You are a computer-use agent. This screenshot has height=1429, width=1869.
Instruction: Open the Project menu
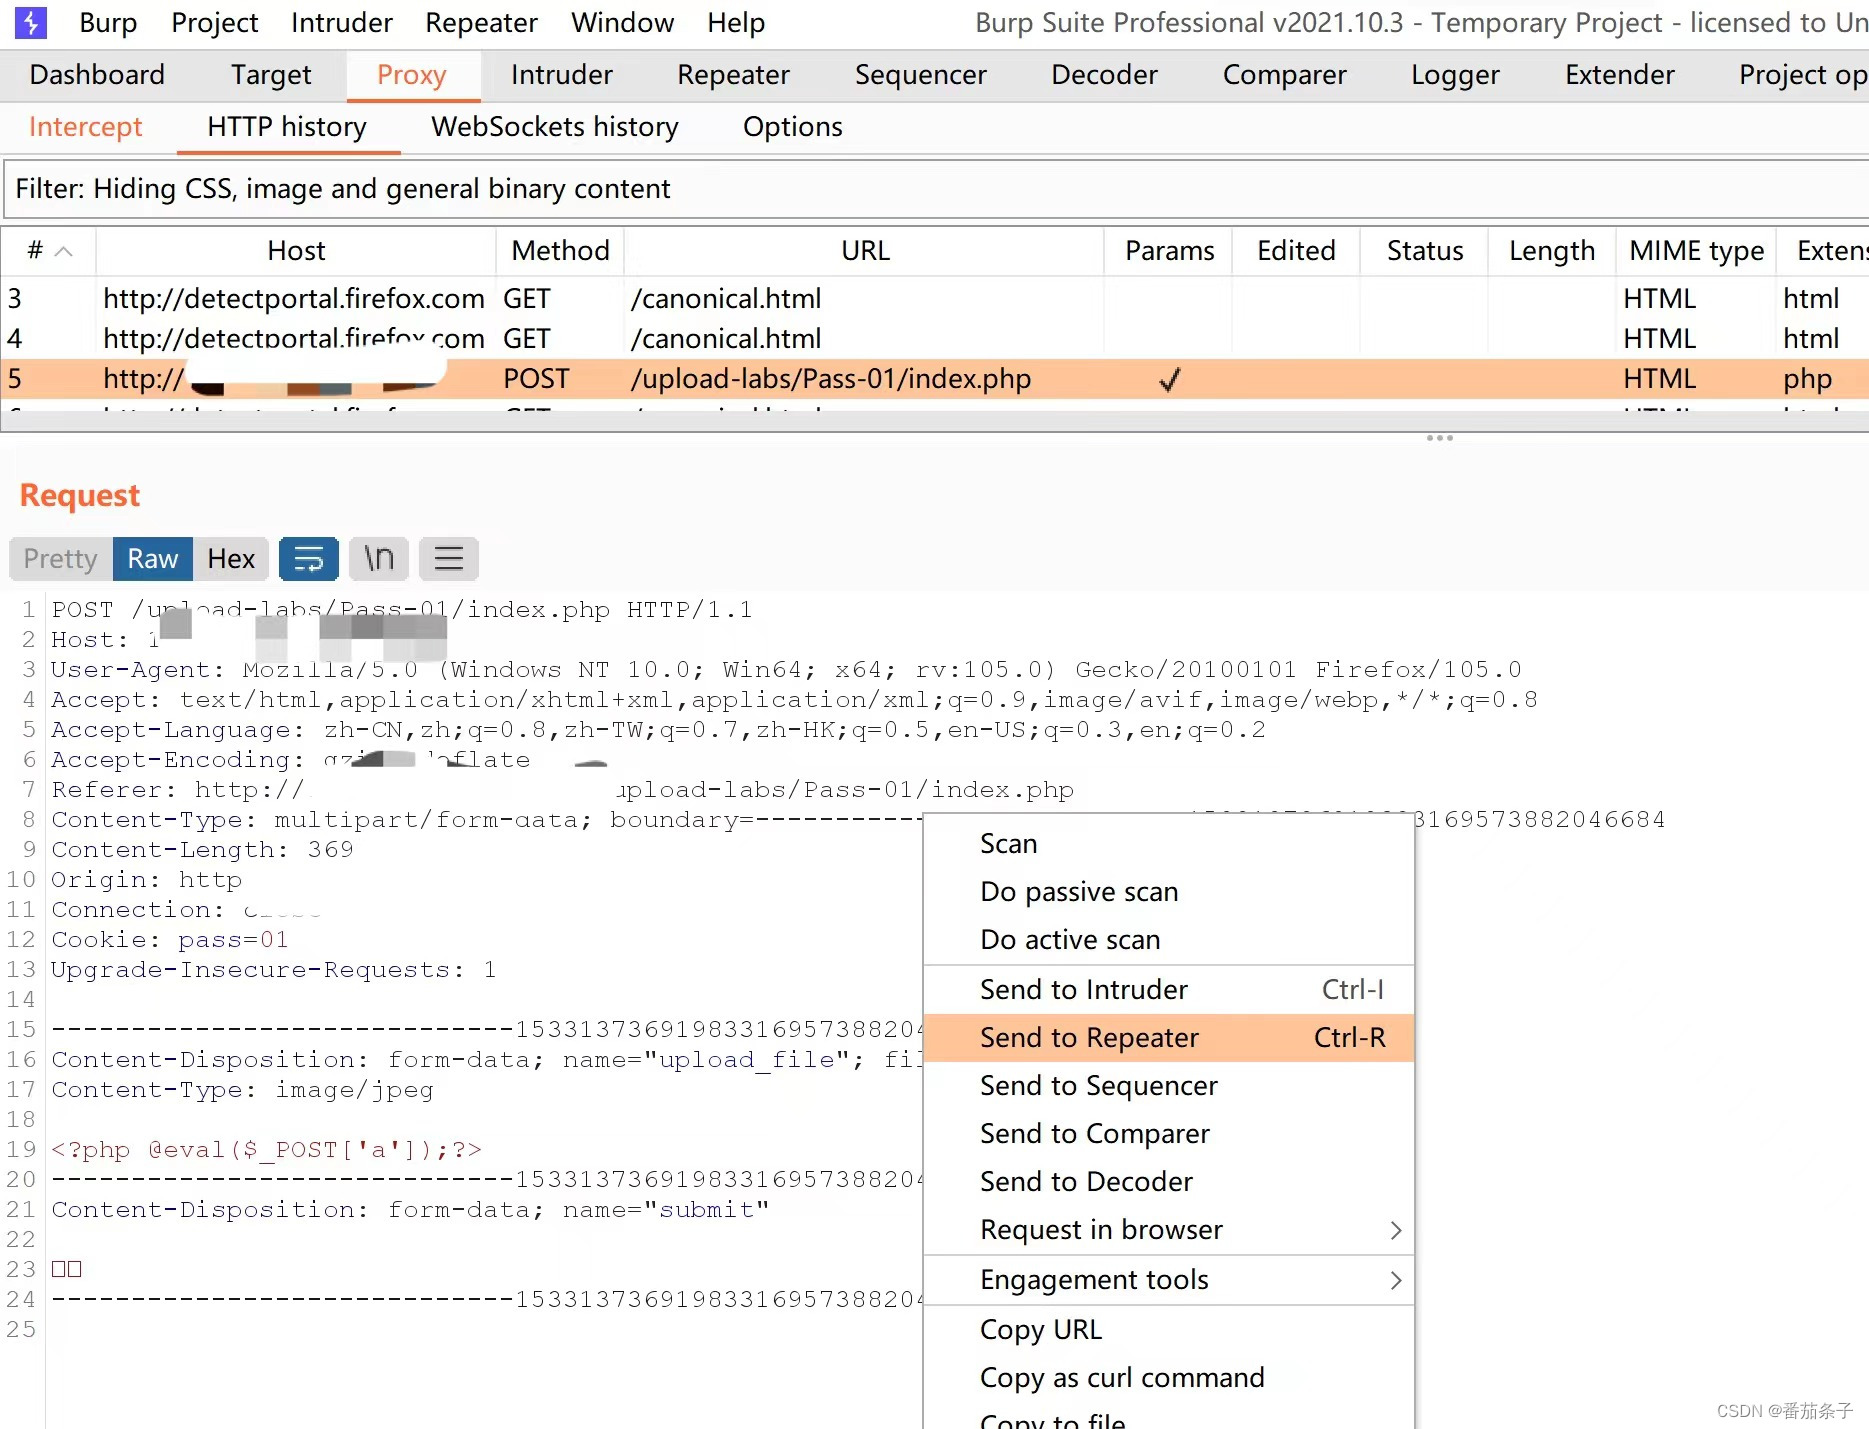click(214, 22)
